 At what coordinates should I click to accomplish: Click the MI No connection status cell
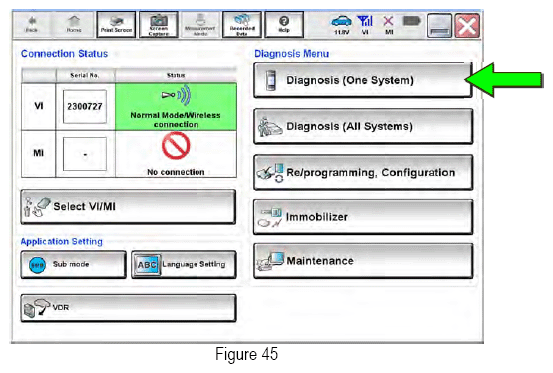click(x=176, y=154)
